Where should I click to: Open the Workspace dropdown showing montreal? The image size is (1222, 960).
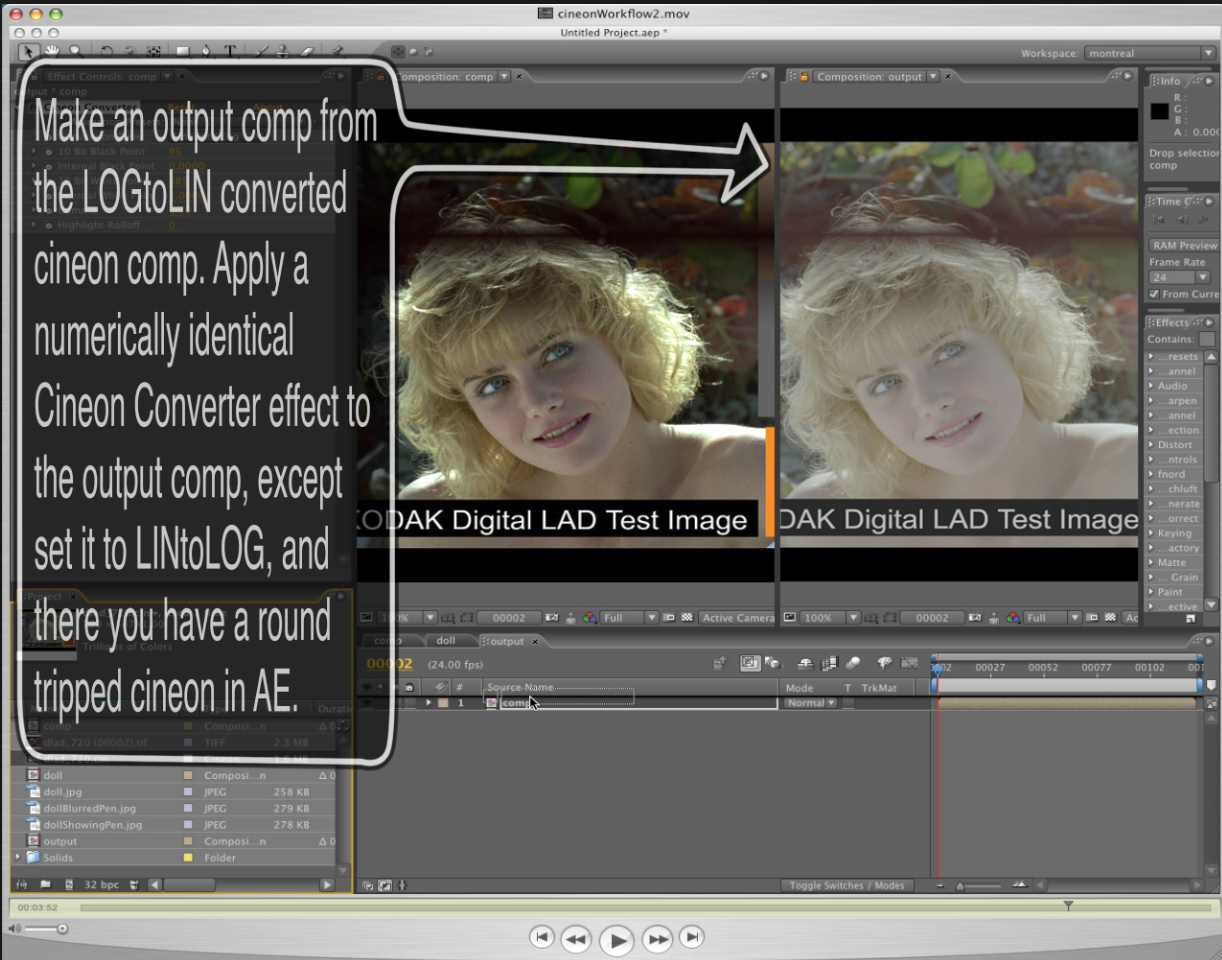click(1149, 53)
